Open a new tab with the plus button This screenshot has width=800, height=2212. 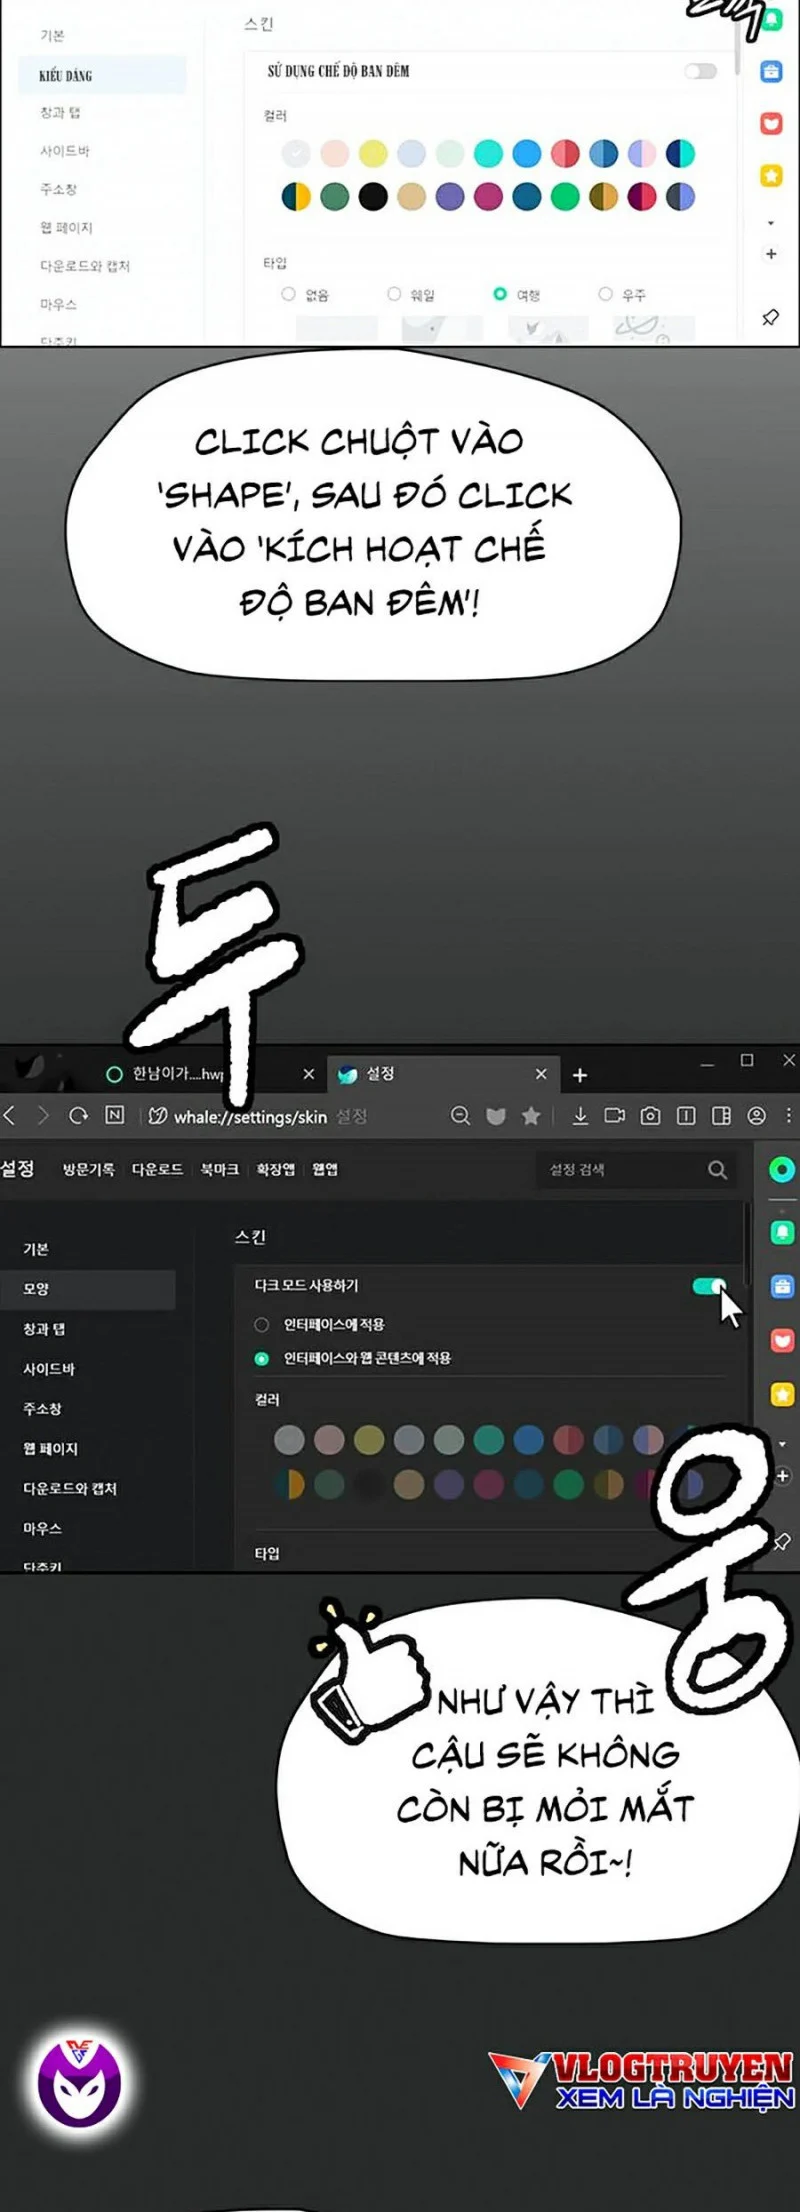pos(580,1075)
